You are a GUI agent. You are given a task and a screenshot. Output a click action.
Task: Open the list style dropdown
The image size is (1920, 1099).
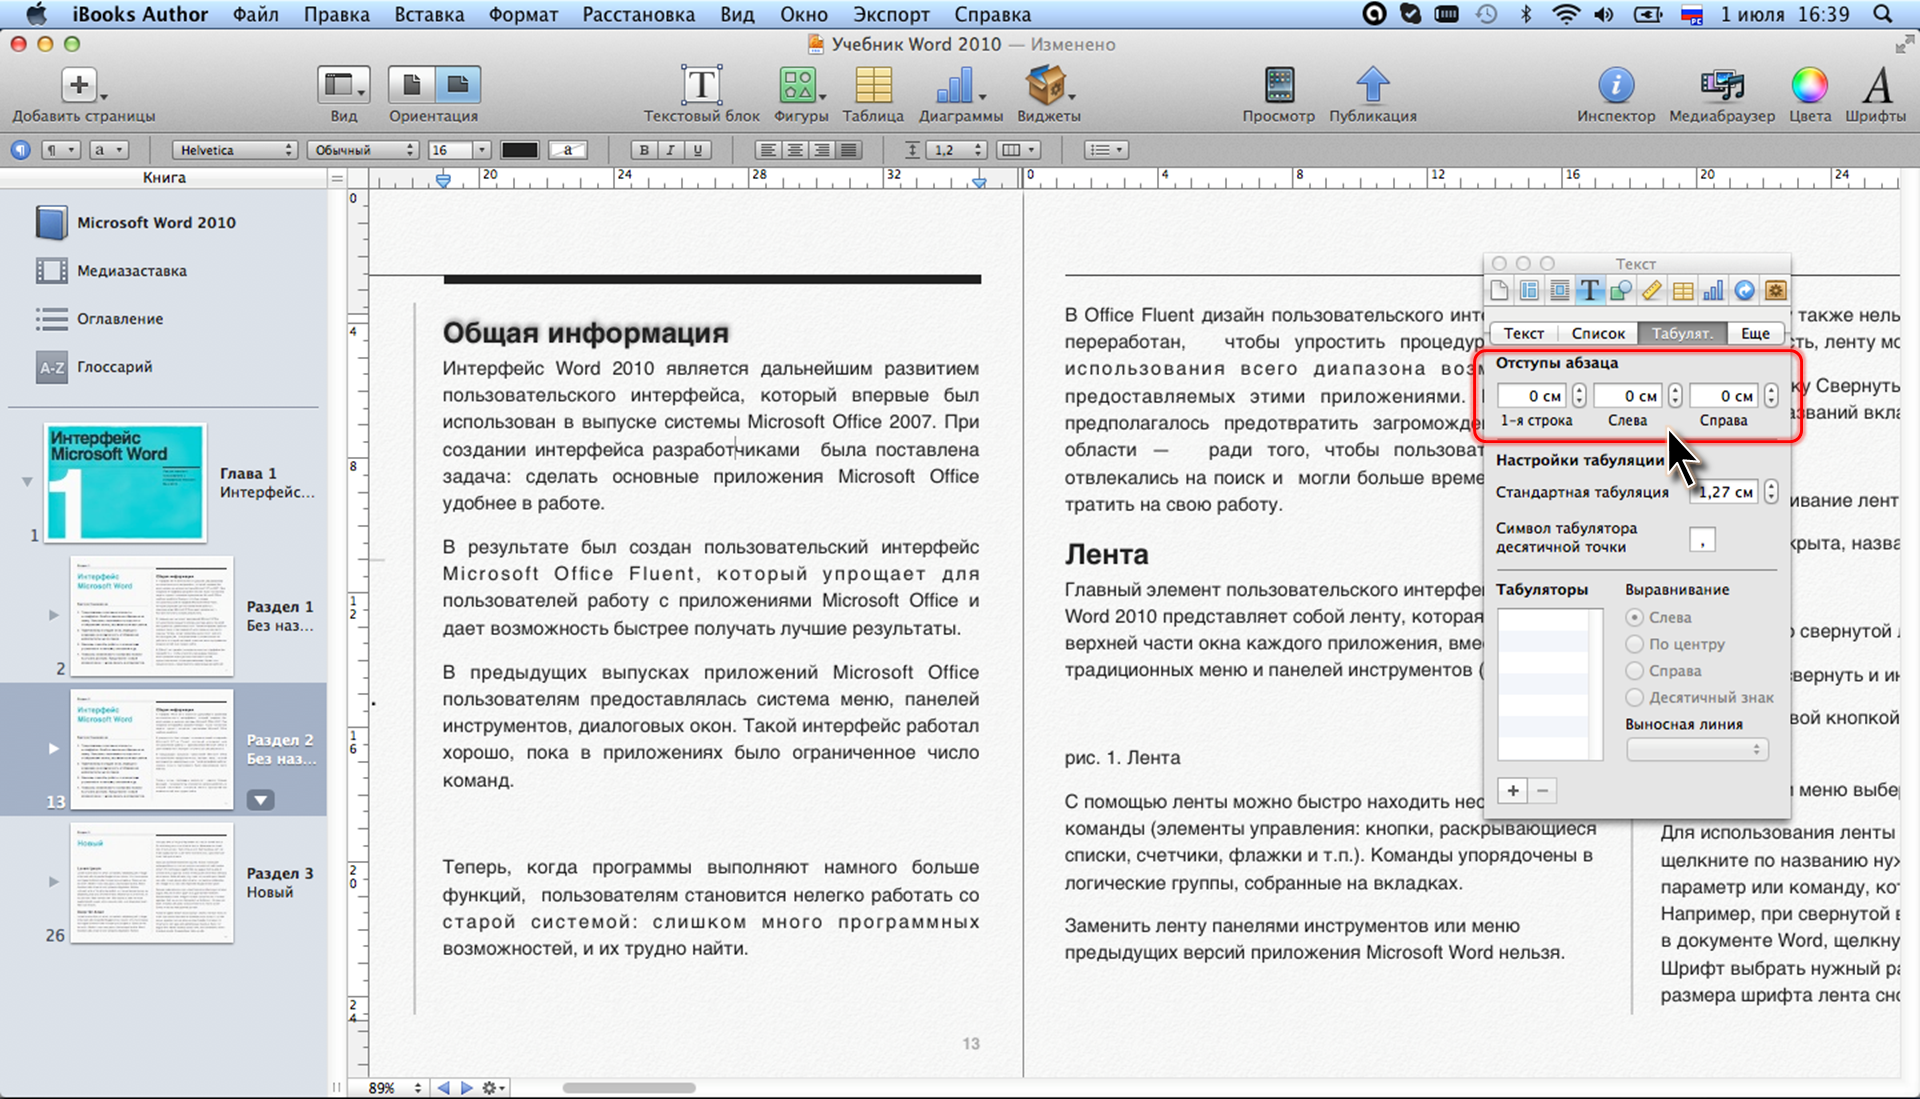[x=1107, y=150]
